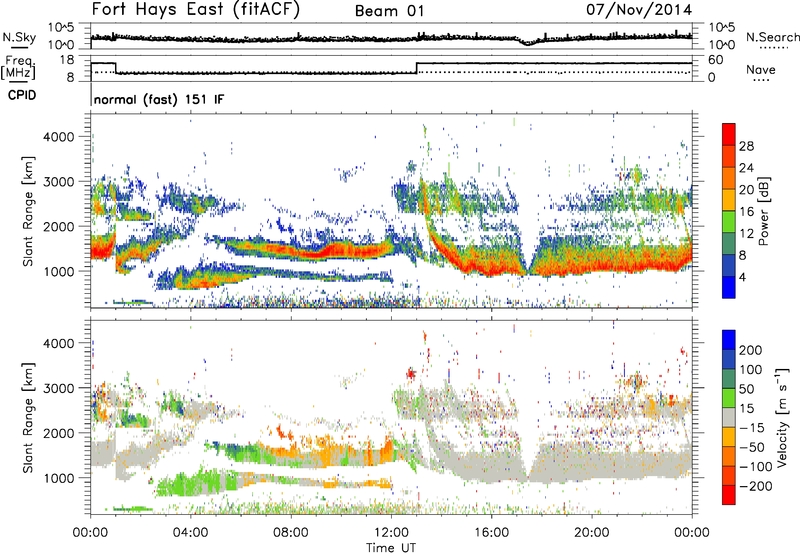Click the 'Time UT' axis label

(x=391, y=547)
